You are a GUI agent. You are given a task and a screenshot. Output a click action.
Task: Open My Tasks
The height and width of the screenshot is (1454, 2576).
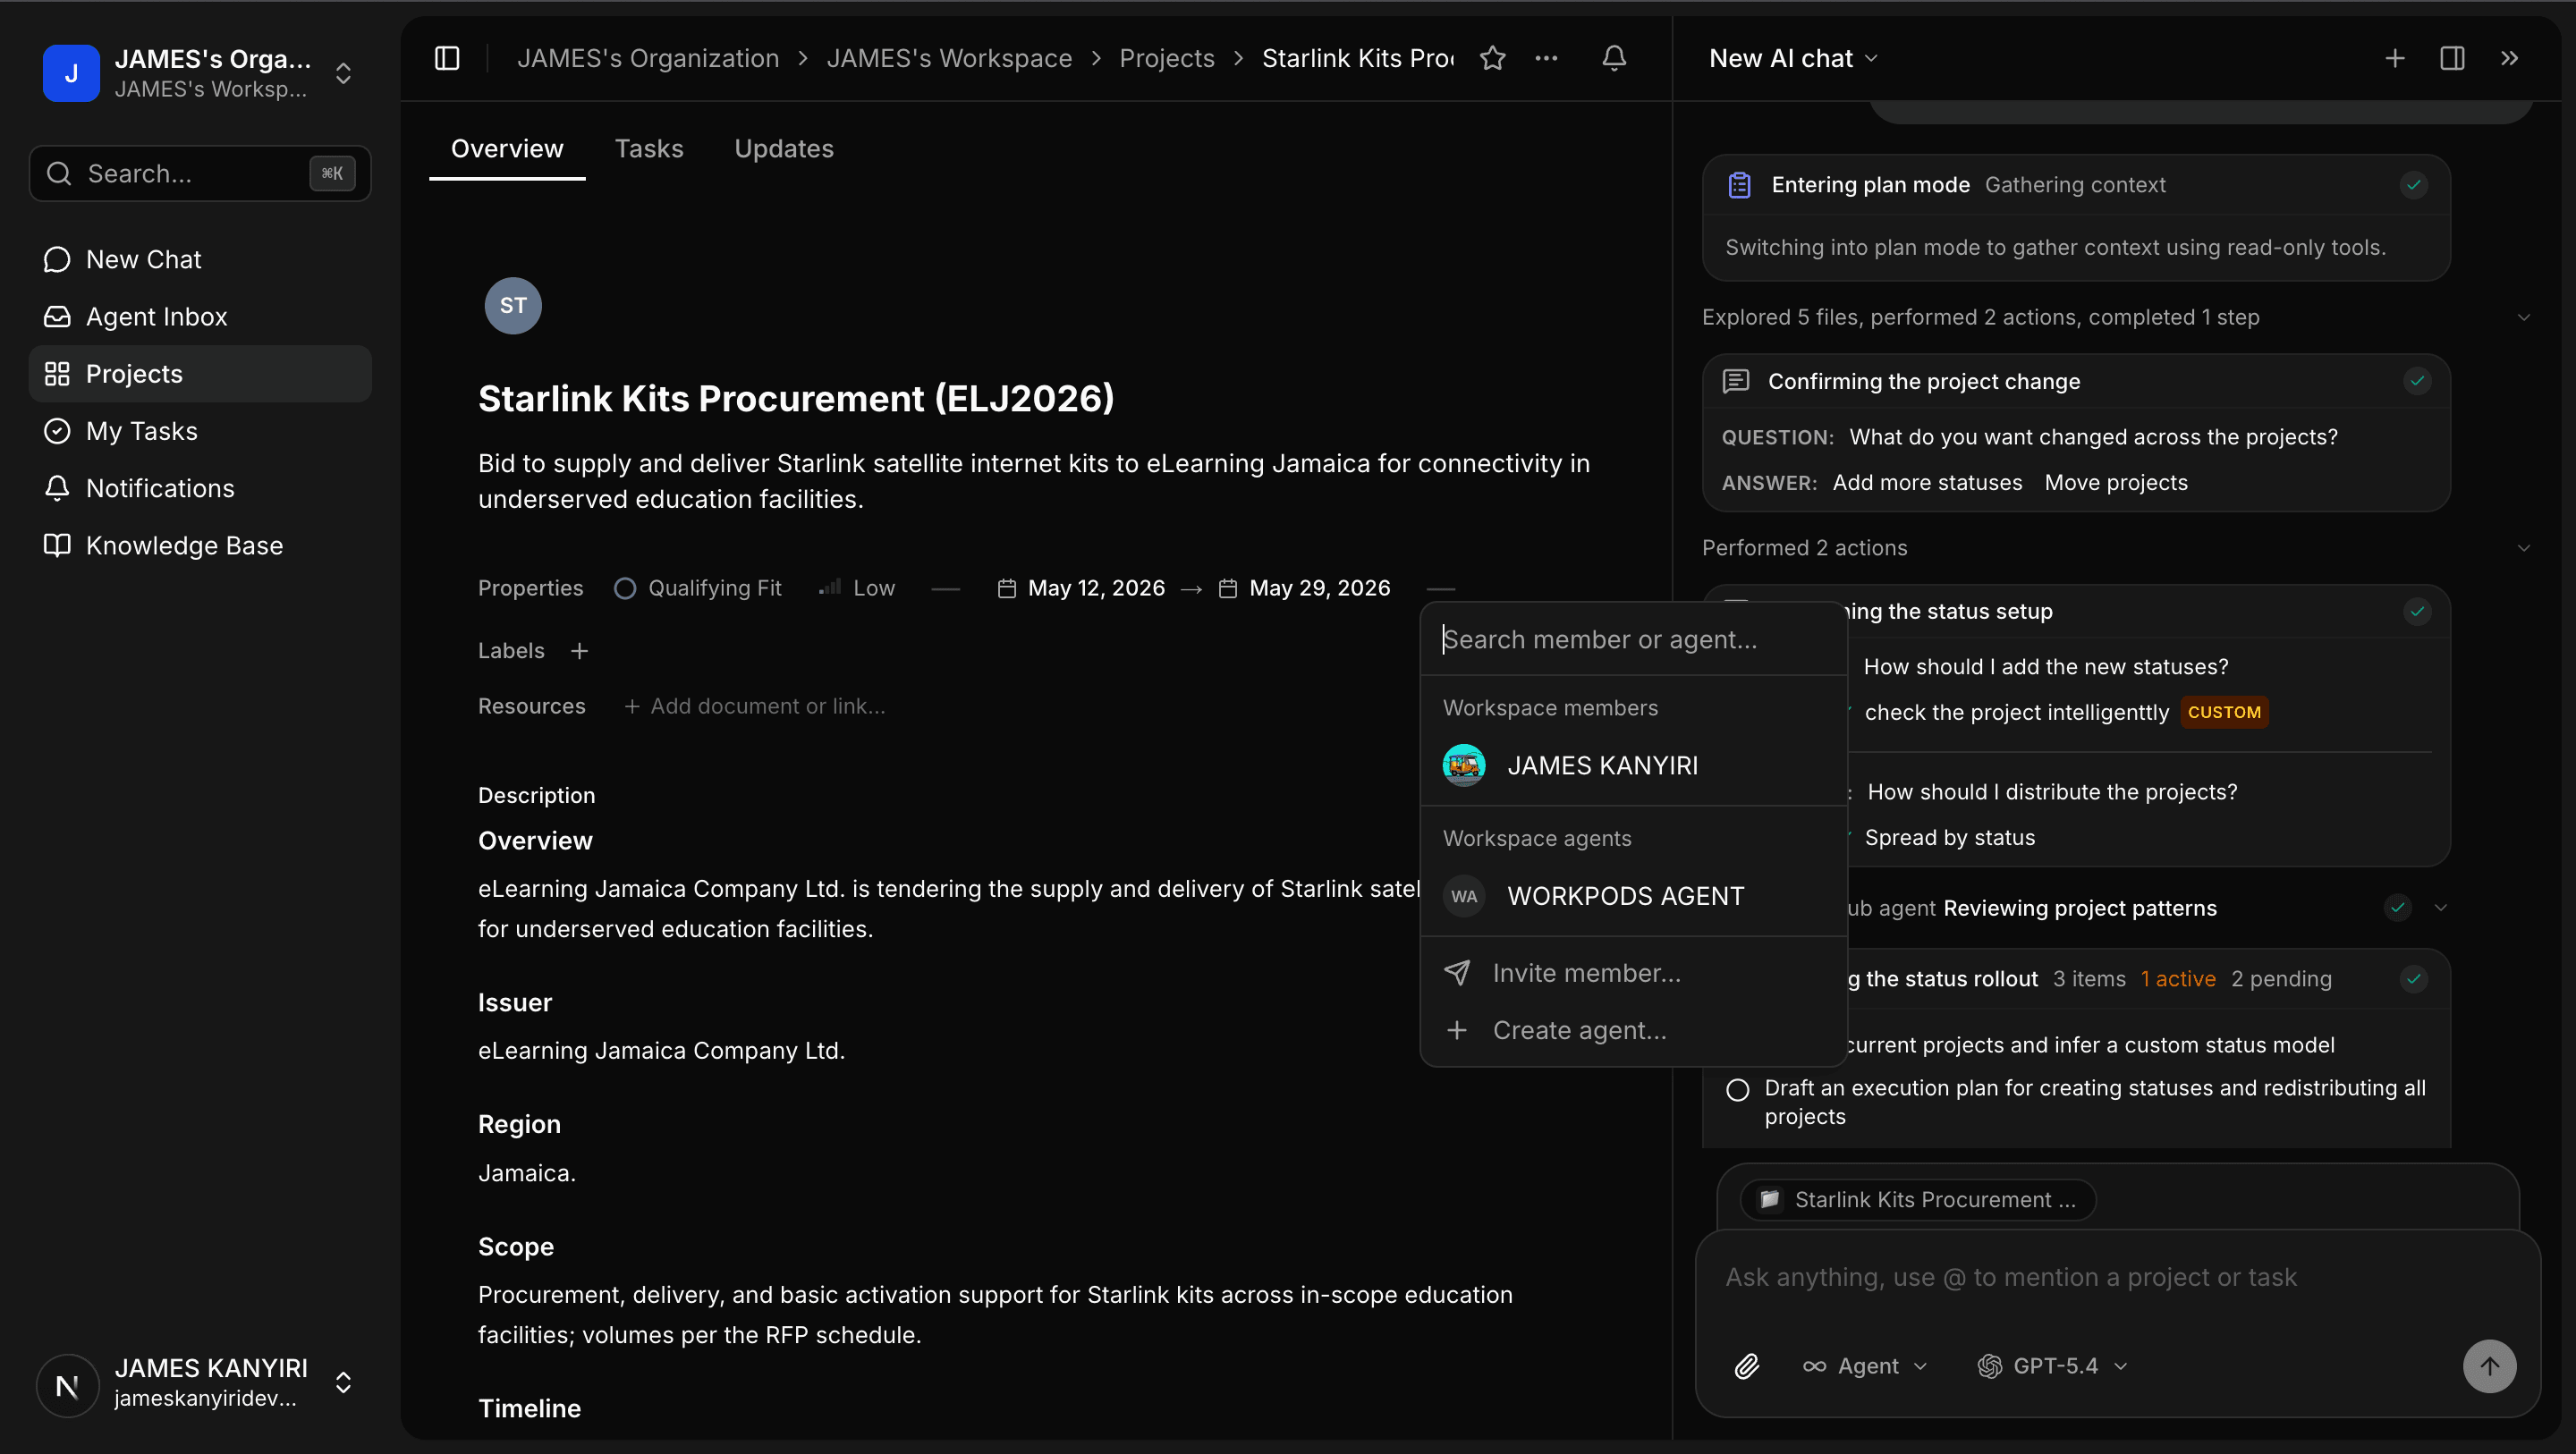tap(200, 431)
